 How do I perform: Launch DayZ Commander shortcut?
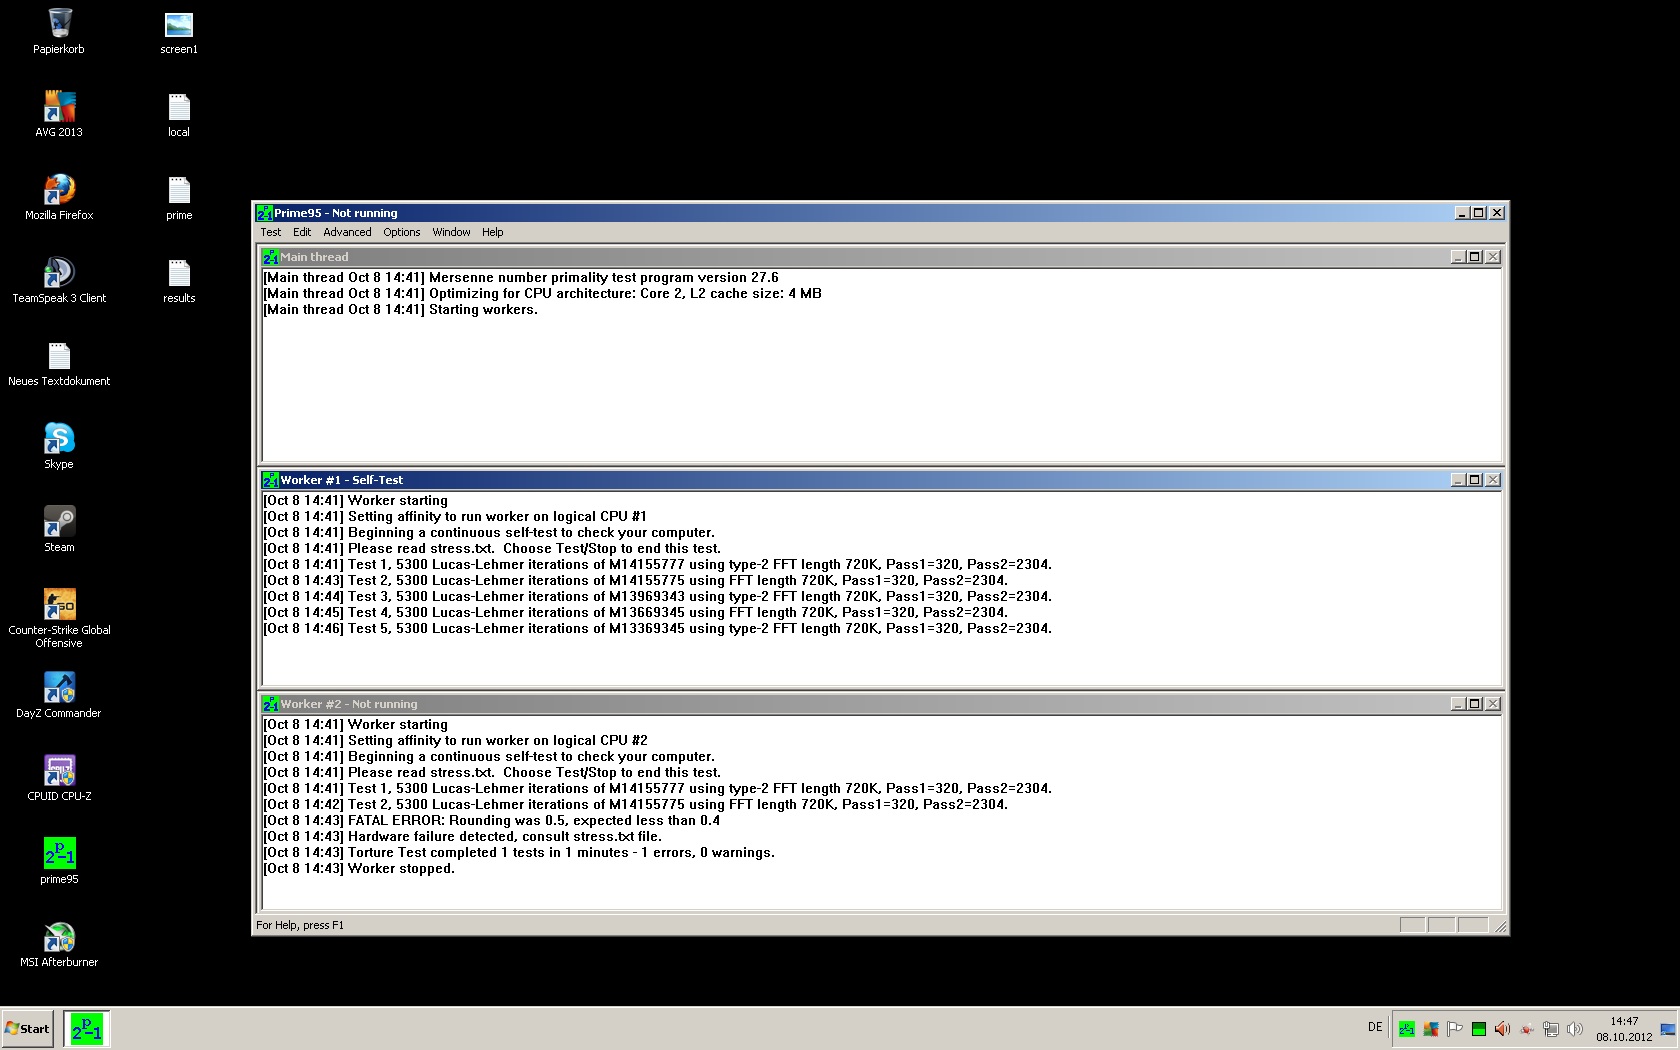(59, 695)
